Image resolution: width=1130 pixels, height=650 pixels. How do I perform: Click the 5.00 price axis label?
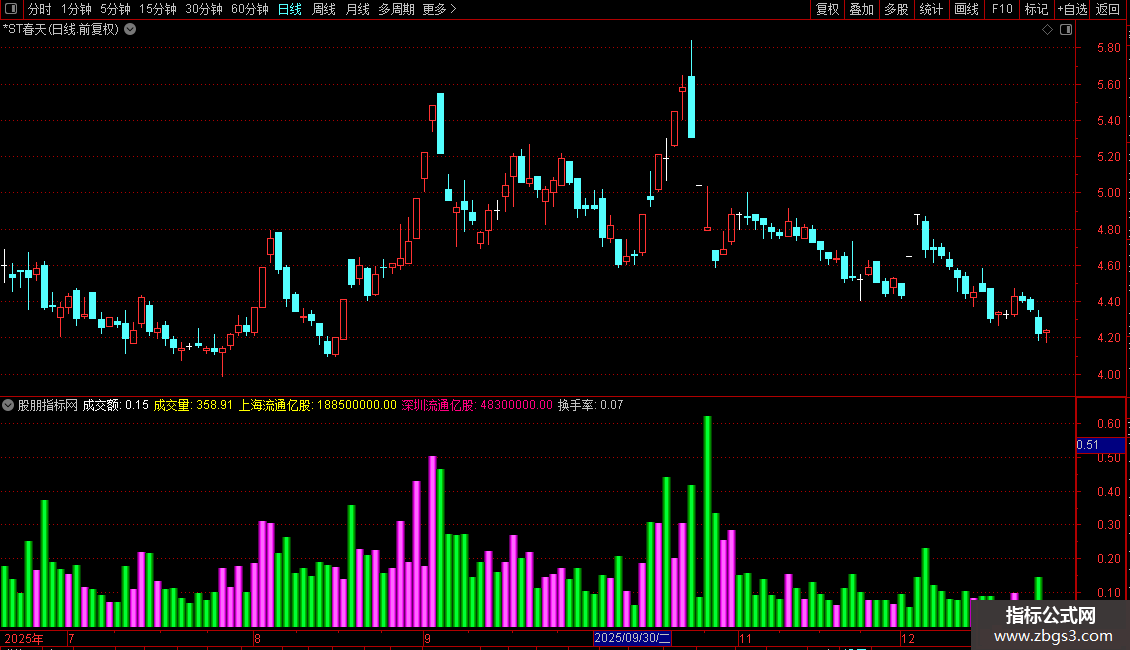[1108, 192]
